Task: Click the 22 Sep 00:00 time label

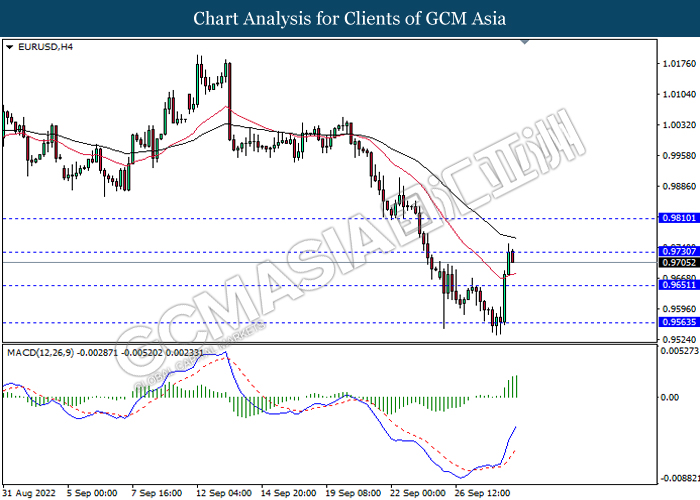Action: [418, 493]
